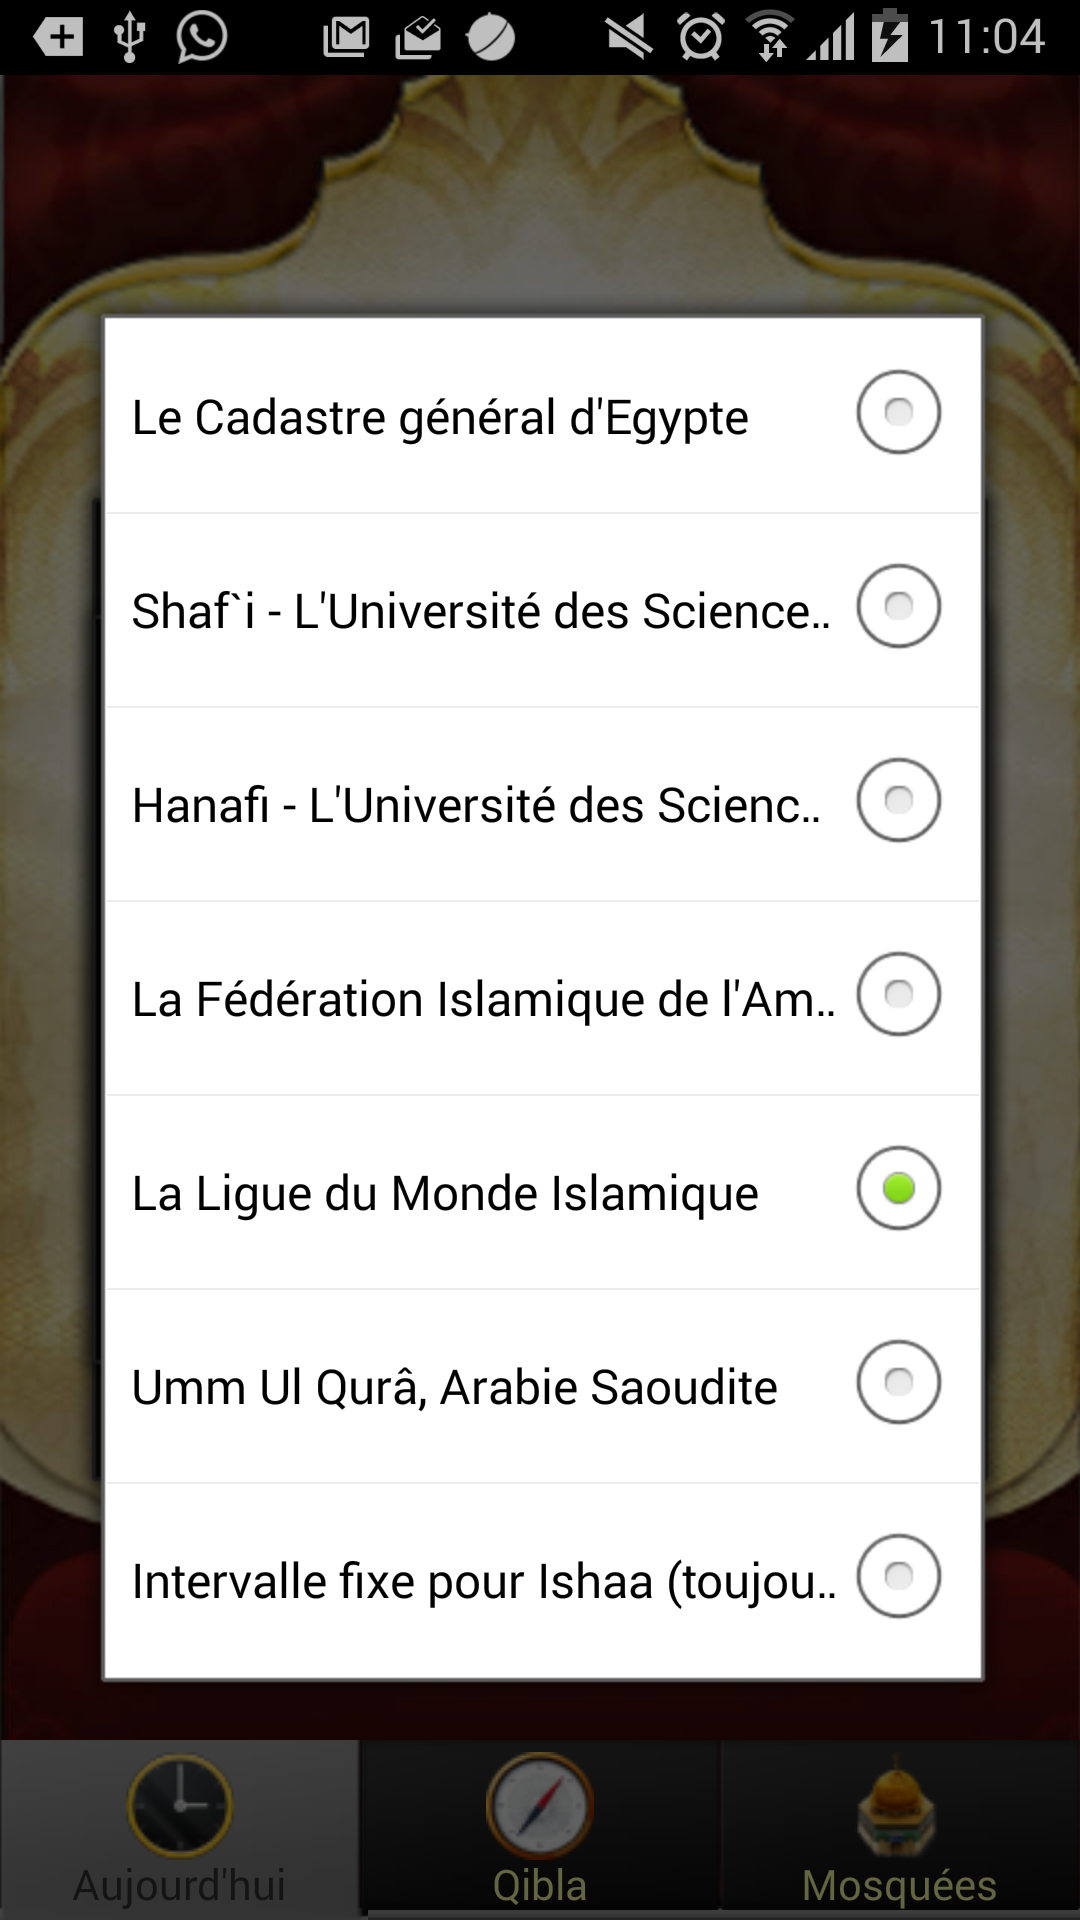Image resolution: width=1080 pixels, height=1920 pixels.
Task: Select the Hanafi Université radio button
Action: tap(898, 800)
